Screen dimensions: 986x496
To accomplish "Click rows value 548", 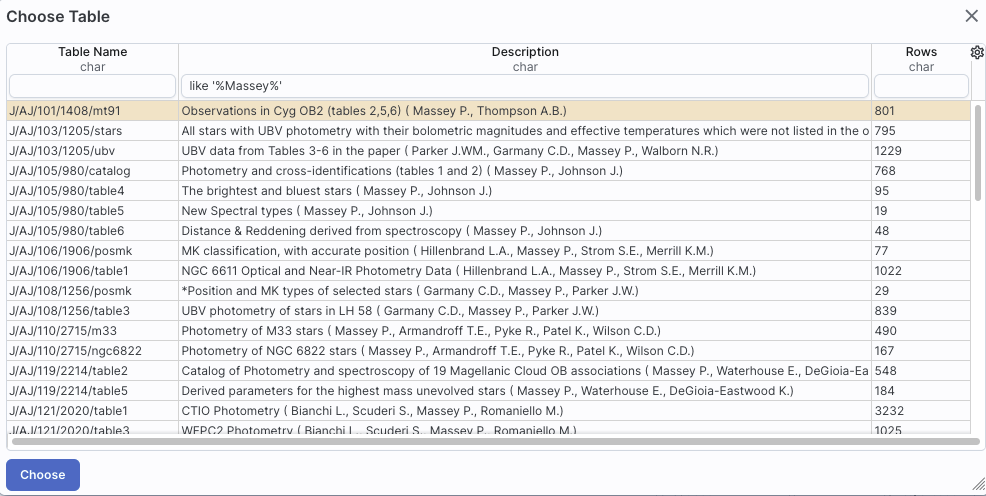I will 885,371.
